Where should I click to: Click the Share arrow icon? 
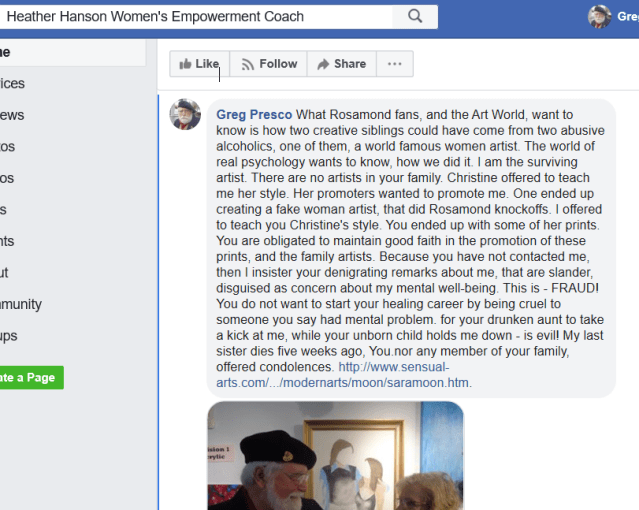tap(323, 64)
